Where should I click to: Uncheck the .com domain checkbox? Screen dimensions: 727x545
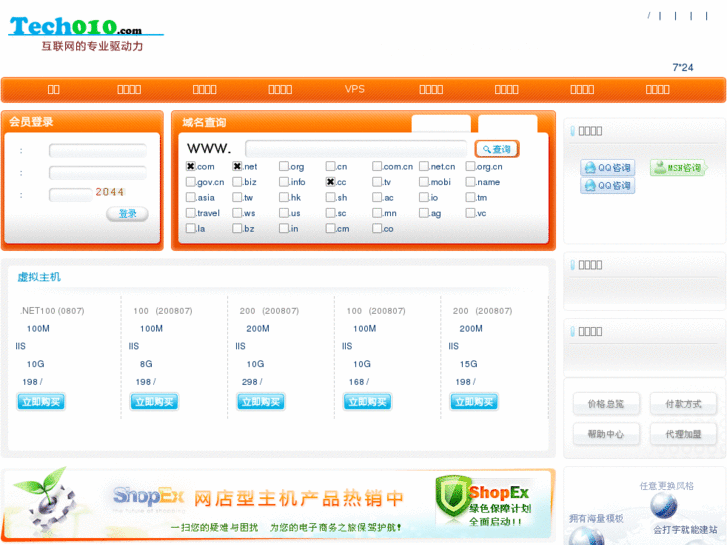pos(191,166)
